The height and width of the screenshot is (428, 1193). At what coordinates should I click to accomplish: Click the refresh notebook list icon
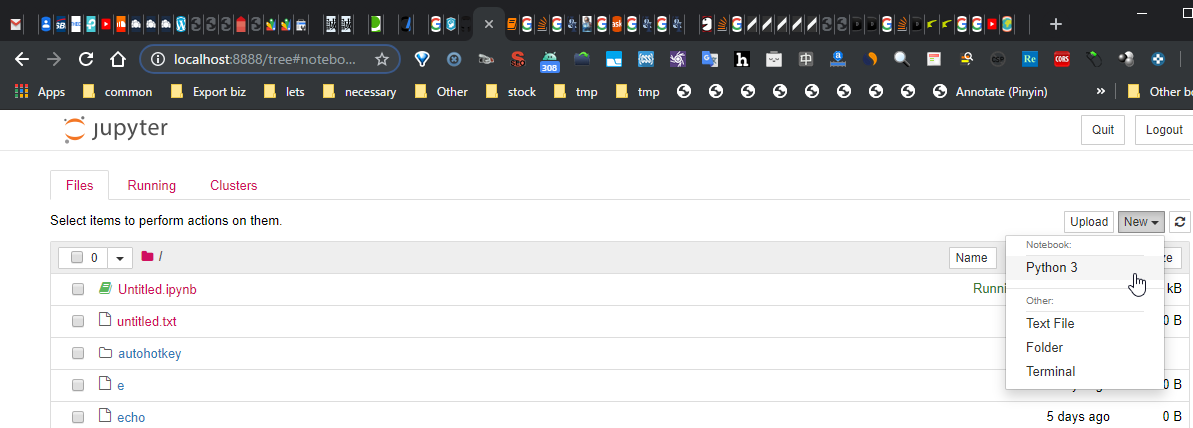pos(1181,222)
